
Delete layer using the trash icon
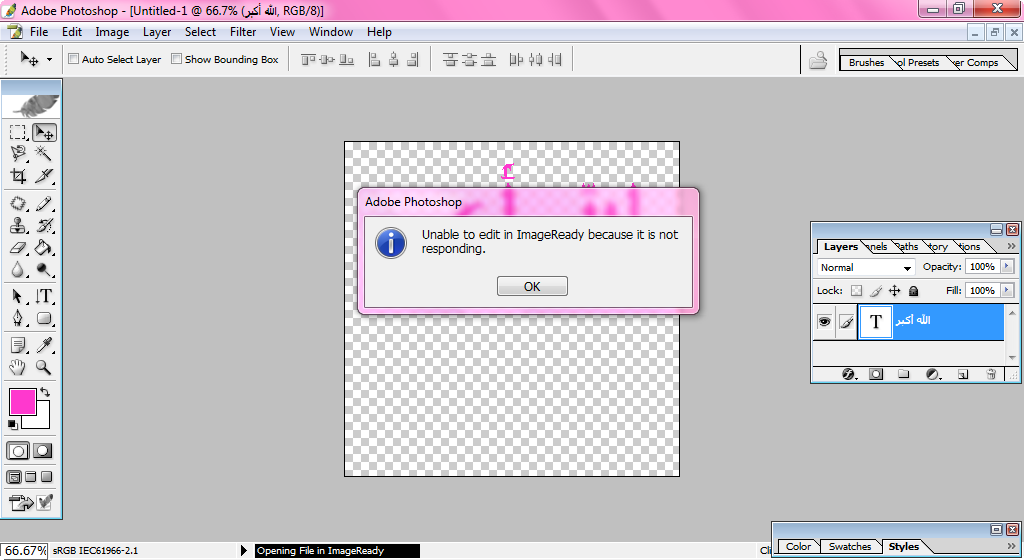pos(991,374)
